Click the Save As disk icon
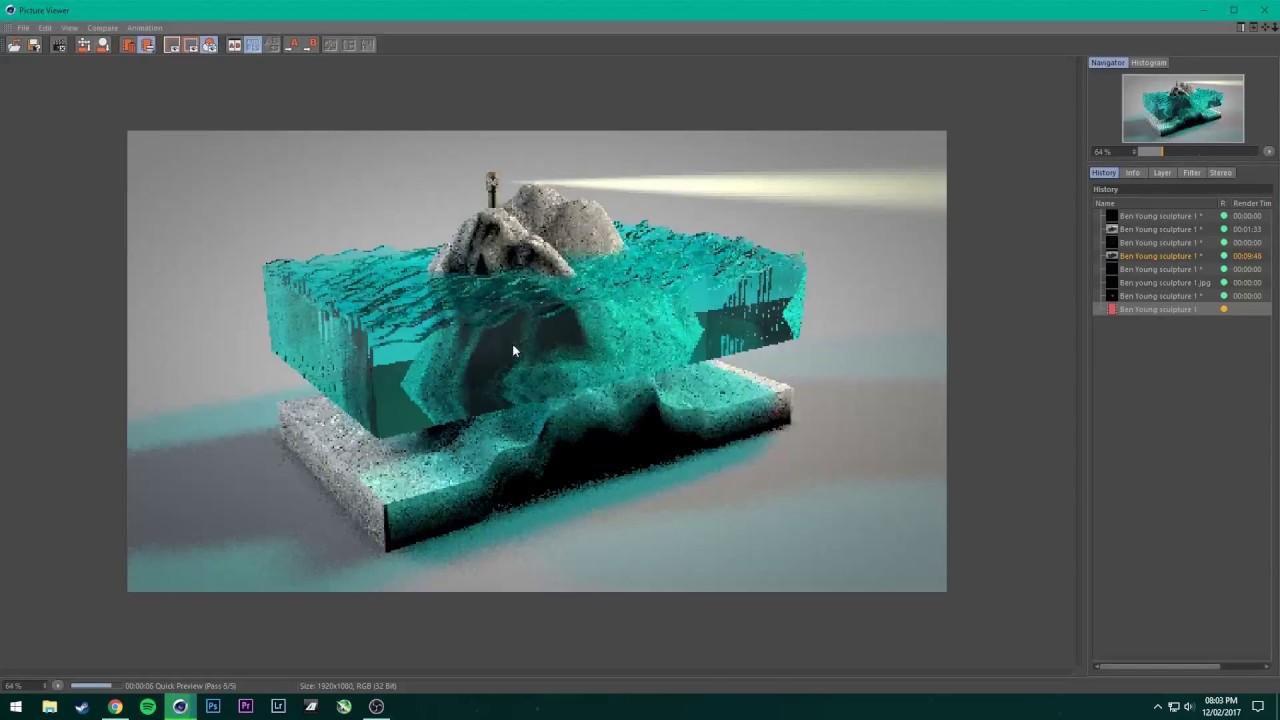 (x=34, y=45)
